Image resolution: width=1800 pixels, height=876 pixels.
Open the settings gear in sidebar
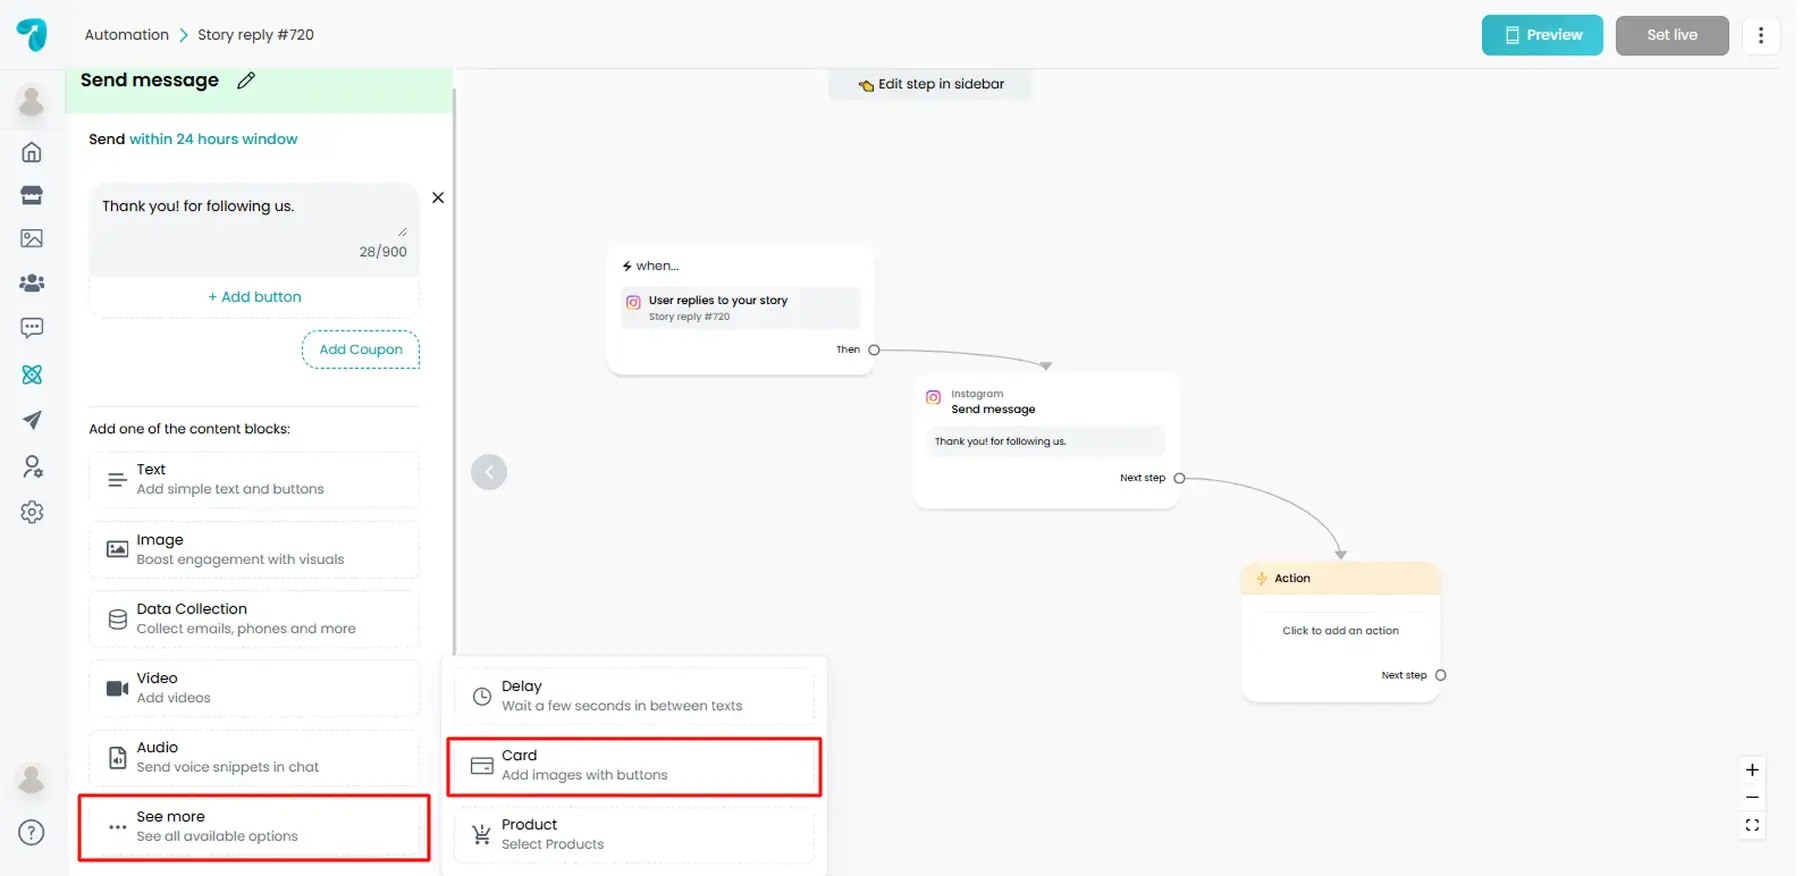click(x=32, y=512)
